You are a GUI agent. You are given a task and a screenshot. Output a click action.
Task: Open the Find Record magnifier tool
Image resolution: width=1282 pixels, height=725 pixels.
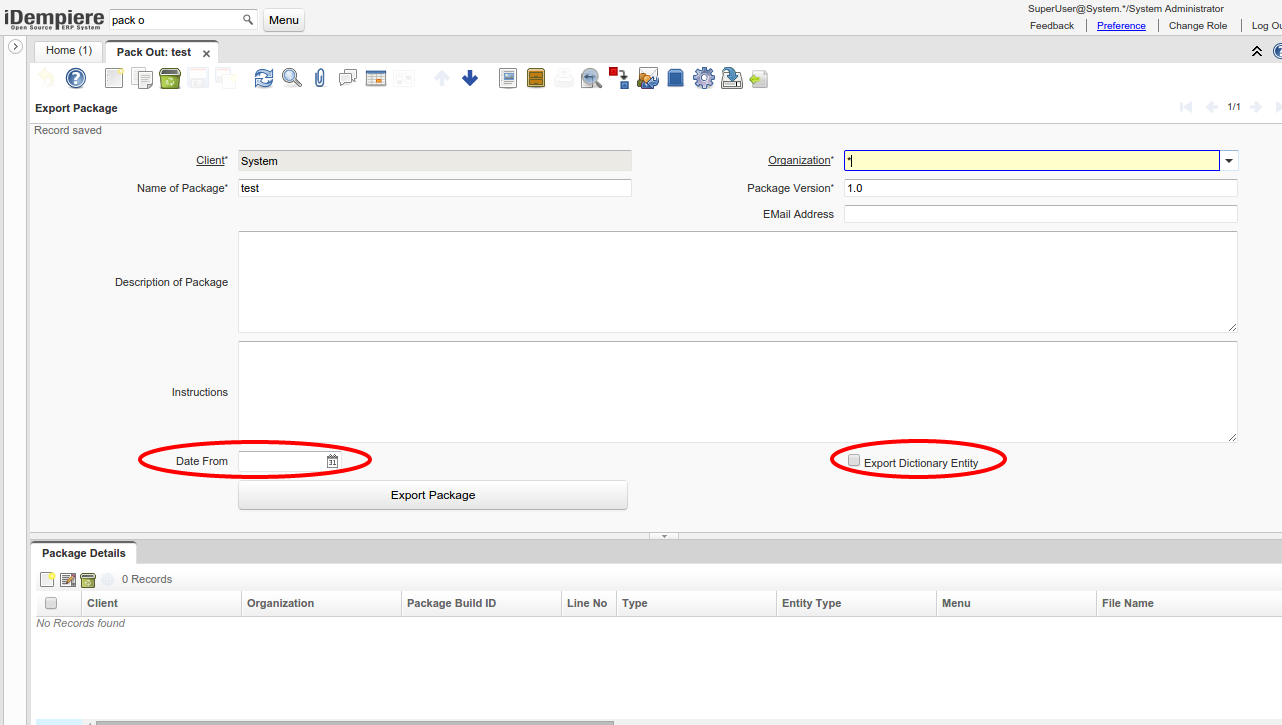[291, 78]
